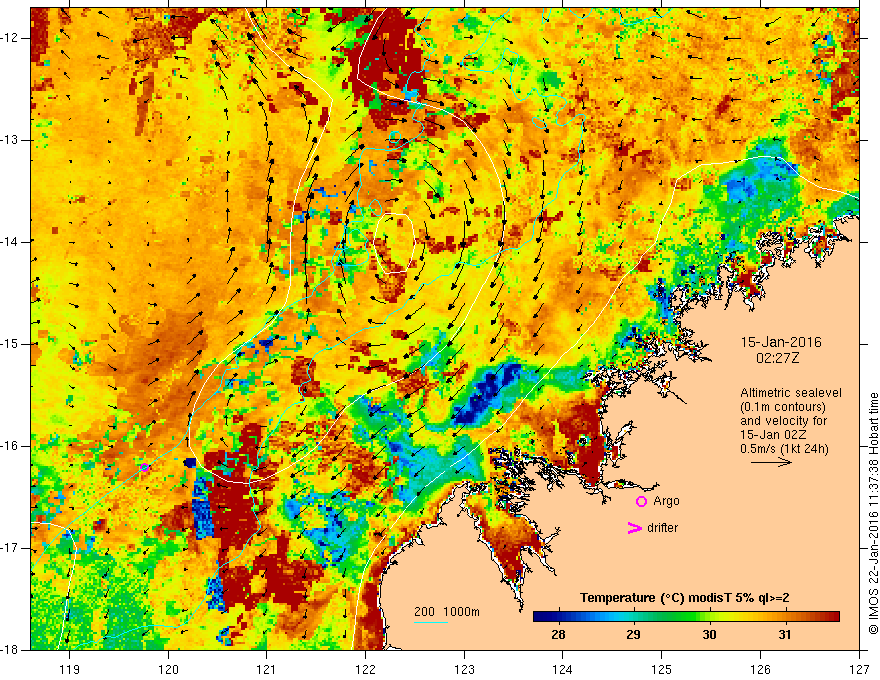Screen dimensions: 880x680
Task: Click the "drifter" legend label
Action: [x=662, y=528]
